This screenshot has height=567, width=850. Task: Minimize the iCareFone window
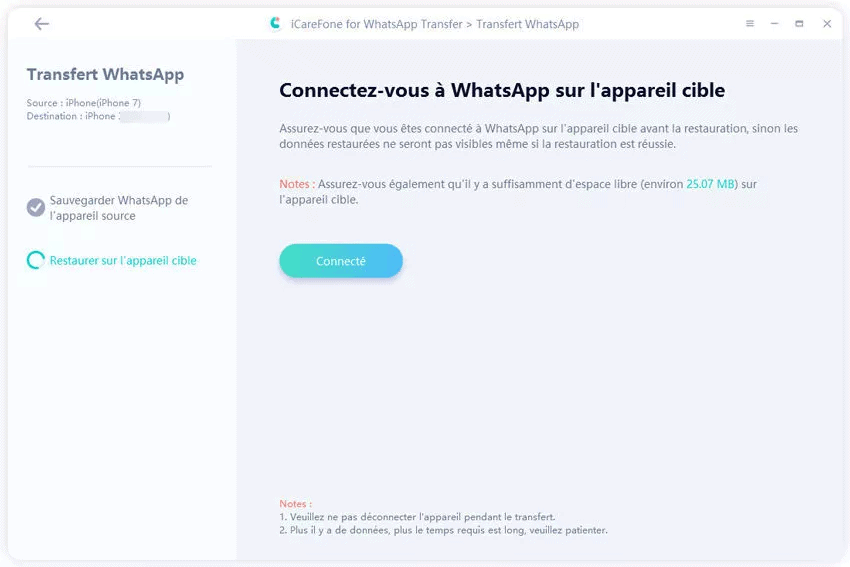point(774,23)
